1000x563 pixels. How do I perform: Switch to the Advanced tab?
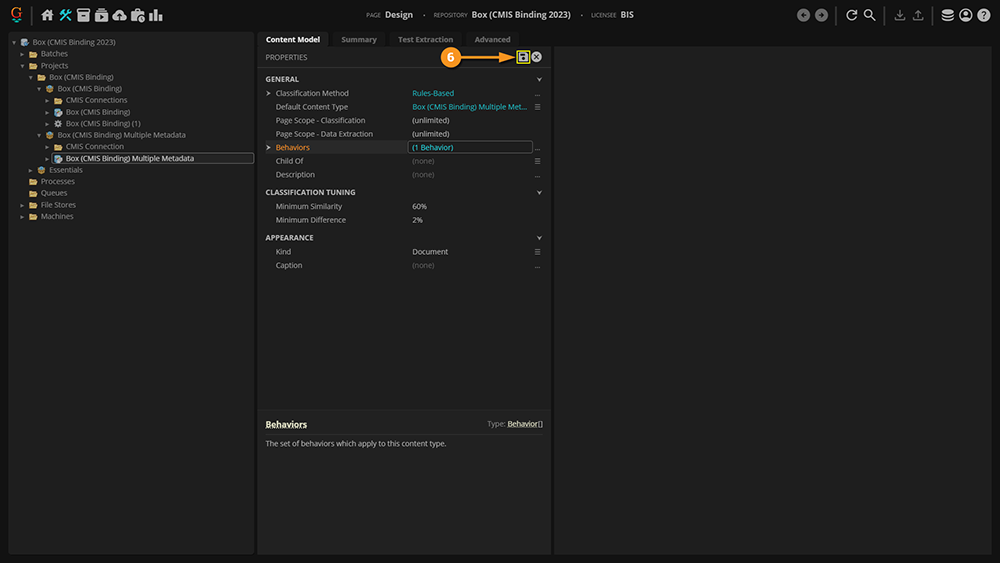tap(492, 40)
